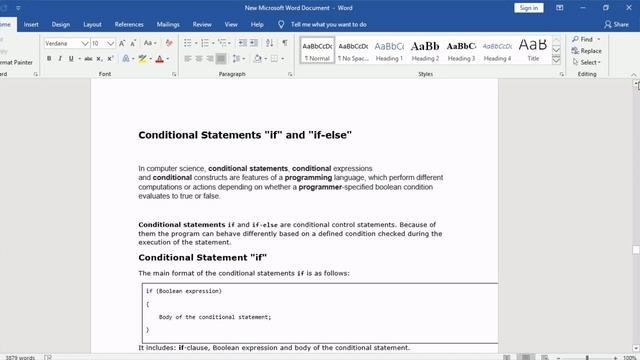Open highlight color dropdown arrow
The width and height of the screenshot is (640, 360).
pos(150,59)
